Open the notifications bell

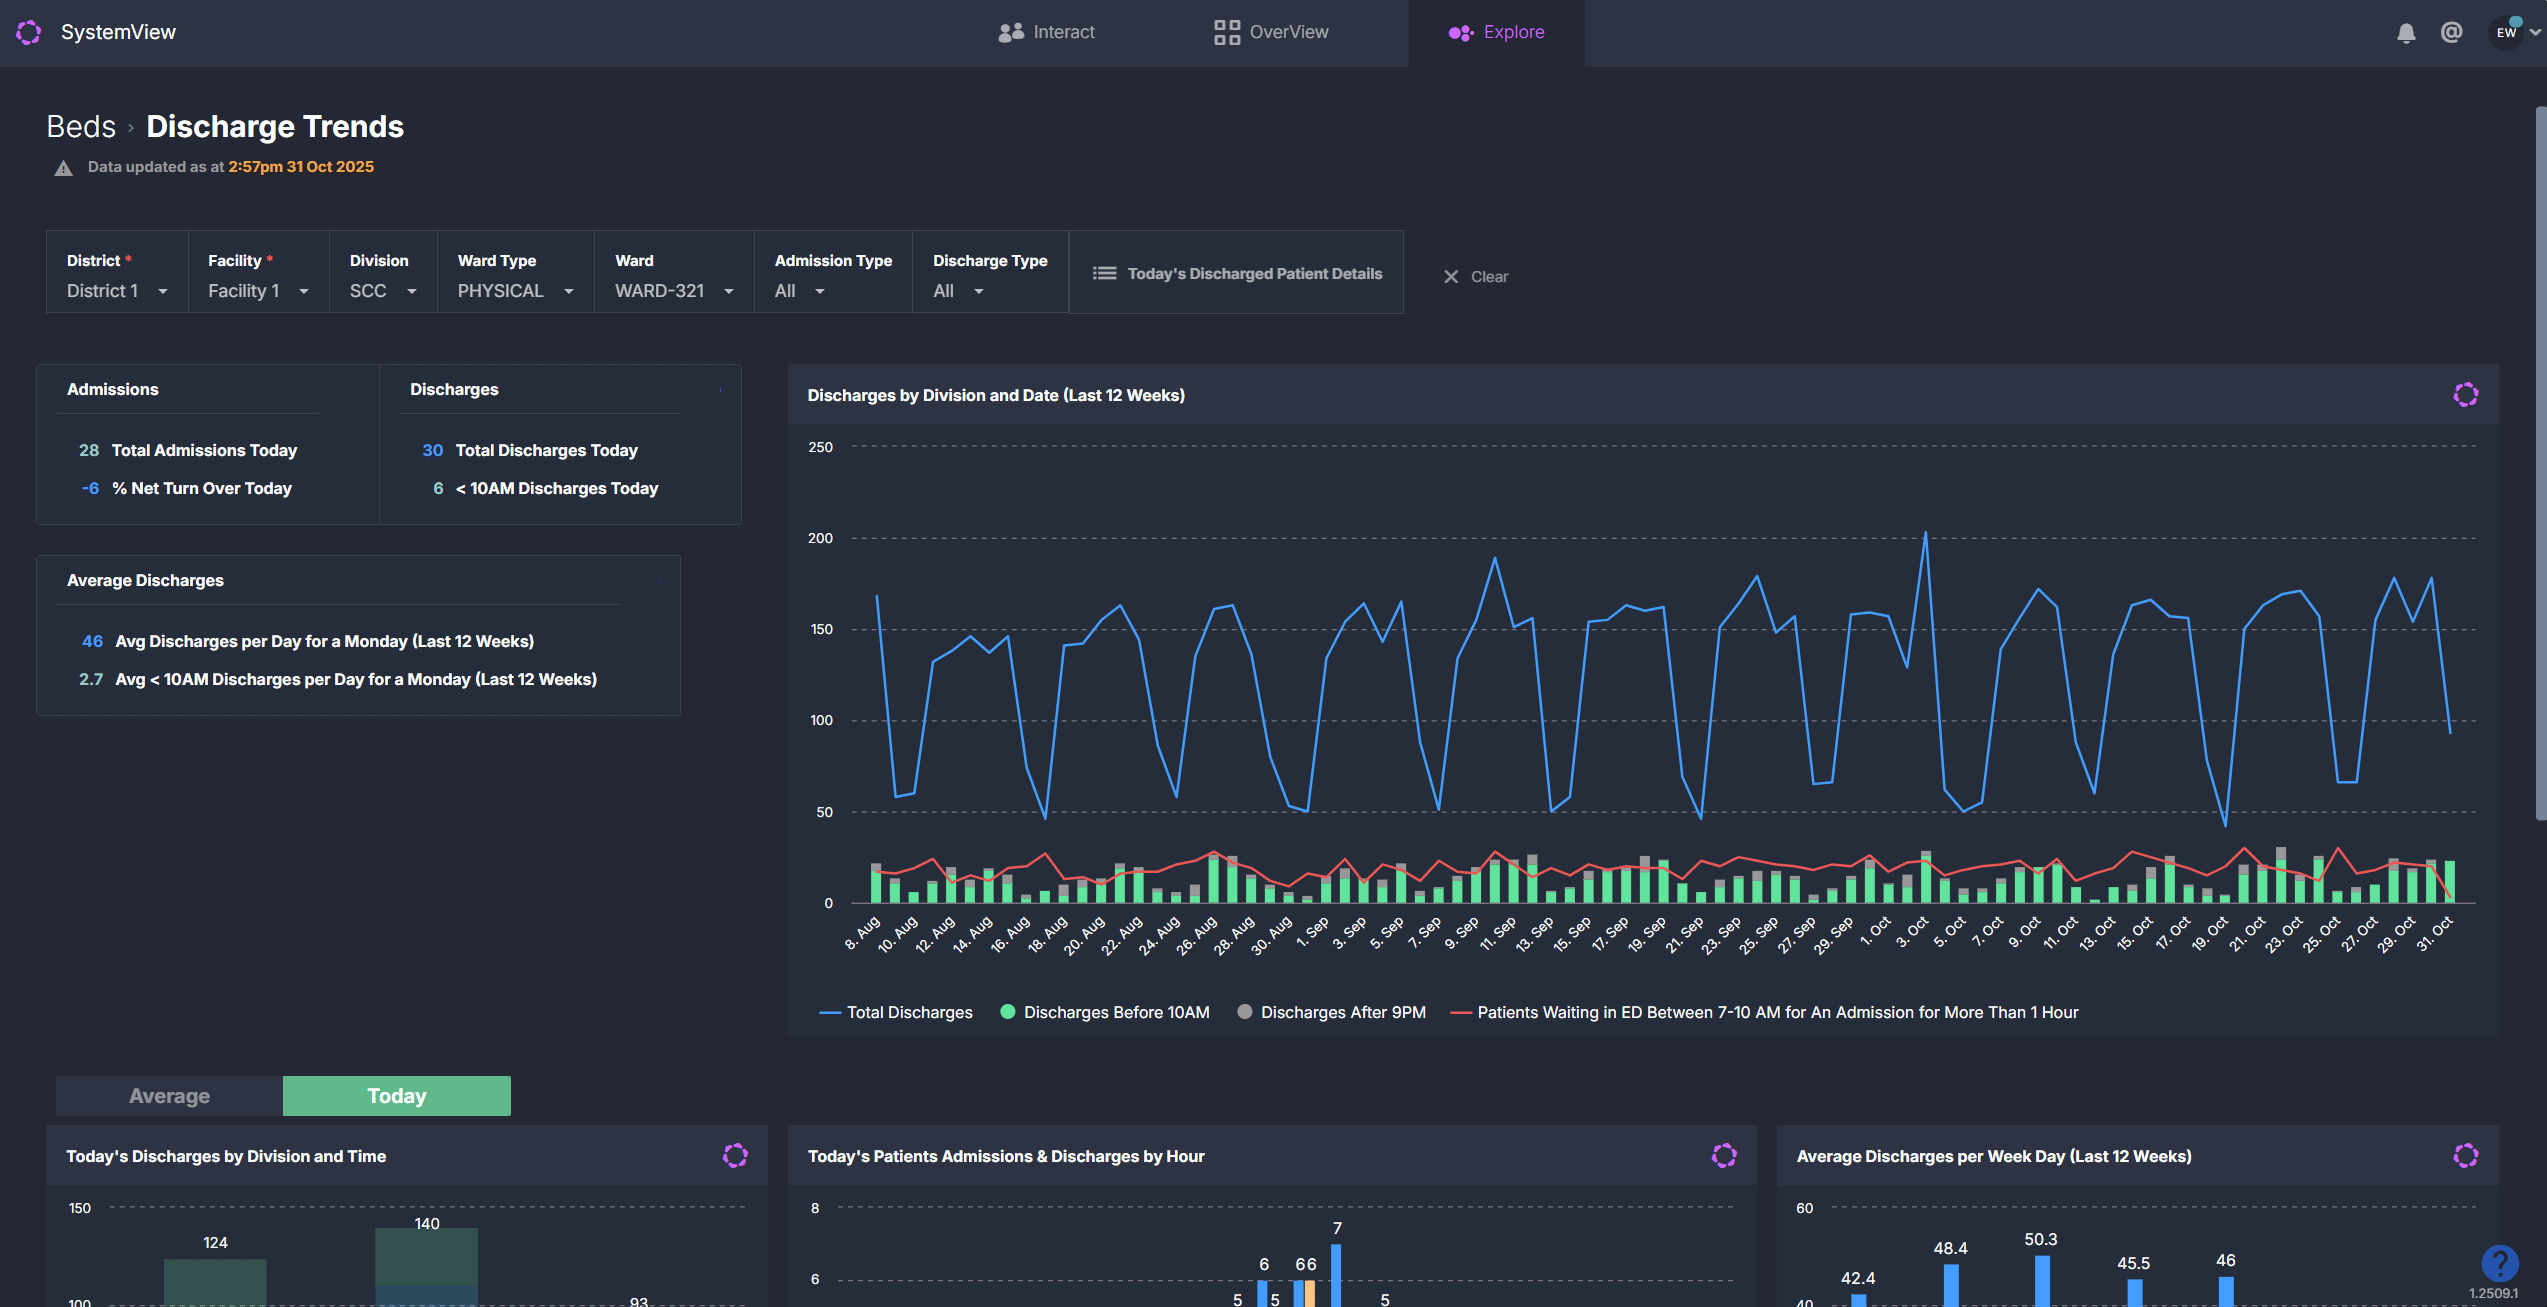2406,33
